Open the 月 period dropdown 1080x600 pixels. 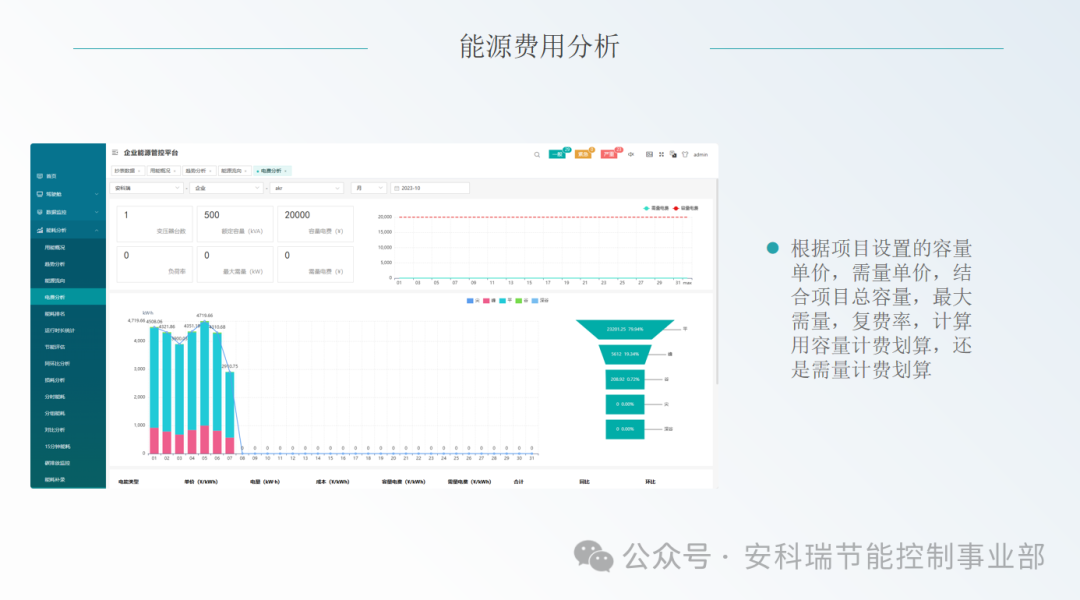coord(370,188)
